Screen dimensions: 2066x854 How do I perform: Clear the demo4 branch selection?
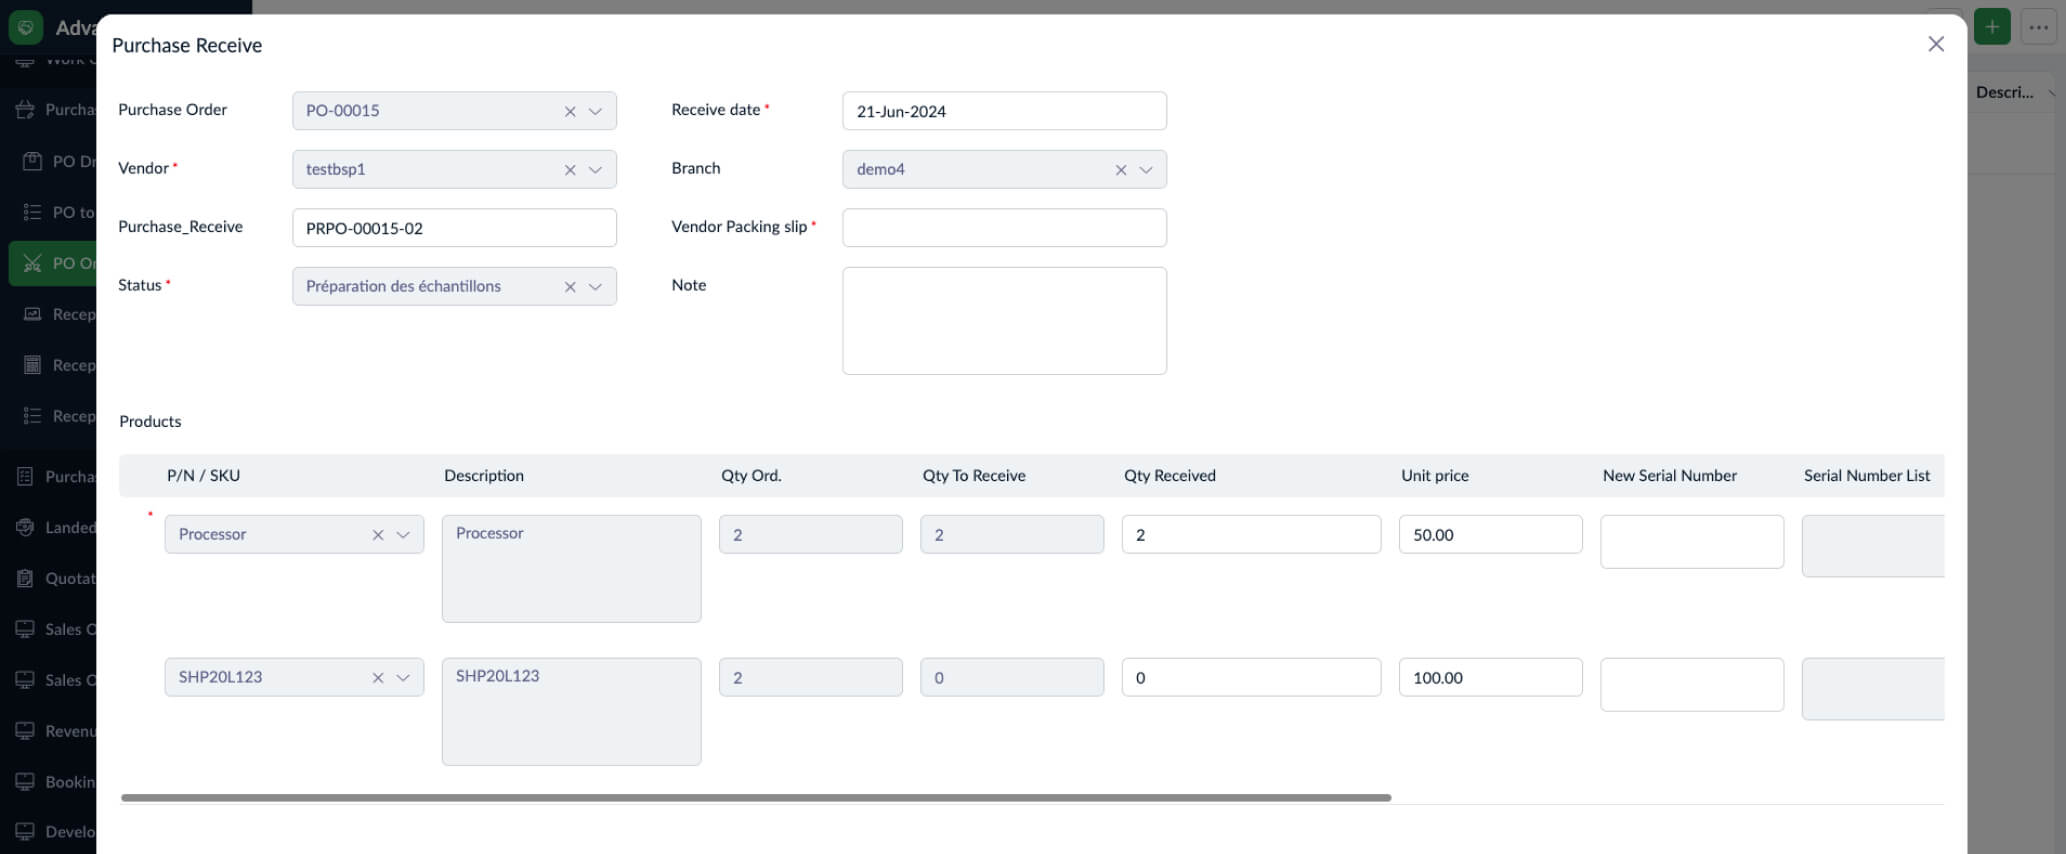[1120, 170]
